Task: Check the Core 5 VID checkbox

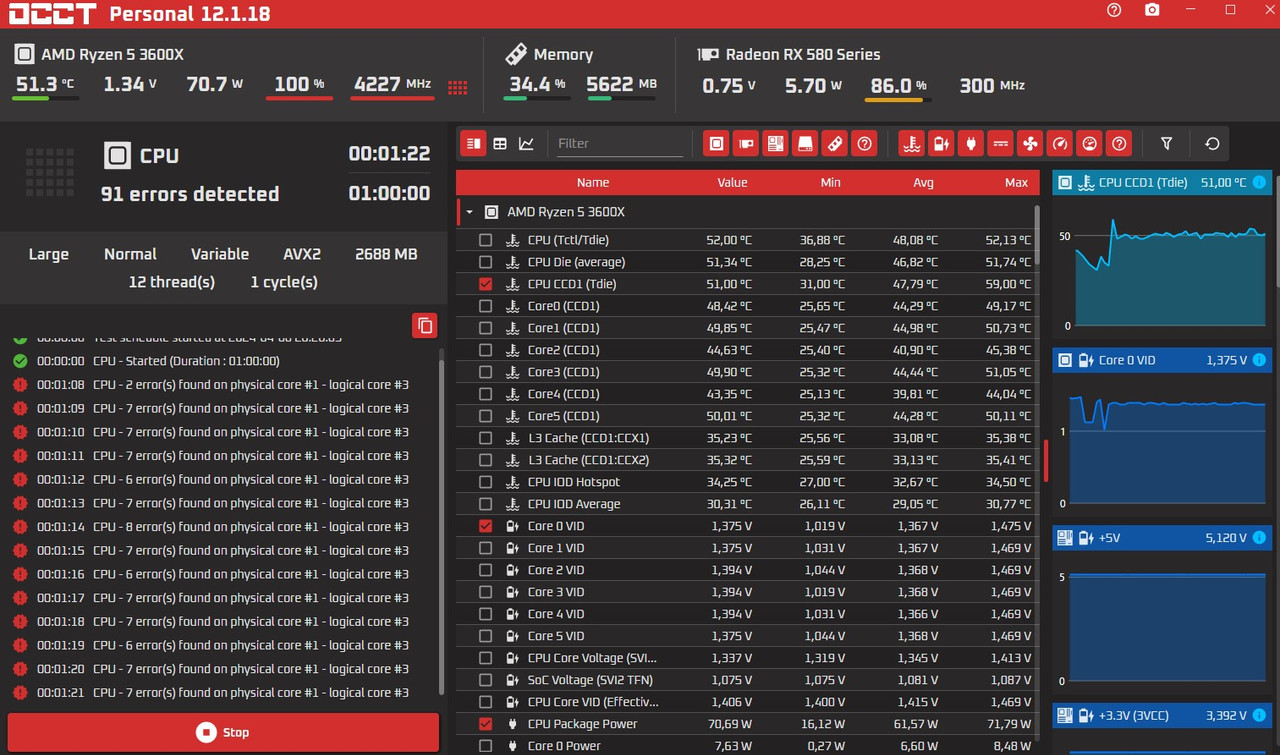Action: point(486,636)
